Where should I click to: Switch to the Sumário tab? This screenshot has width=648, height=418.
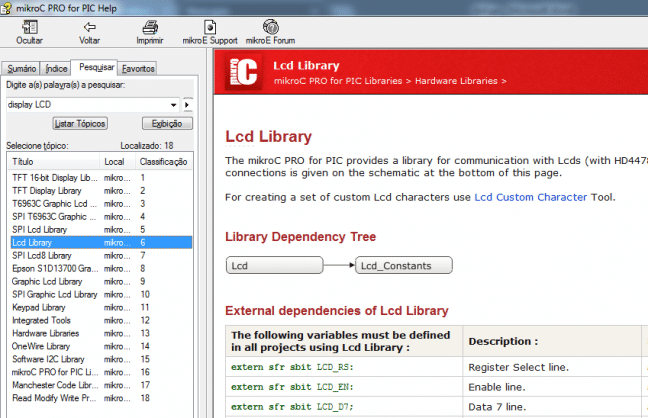tap(23, 69)
